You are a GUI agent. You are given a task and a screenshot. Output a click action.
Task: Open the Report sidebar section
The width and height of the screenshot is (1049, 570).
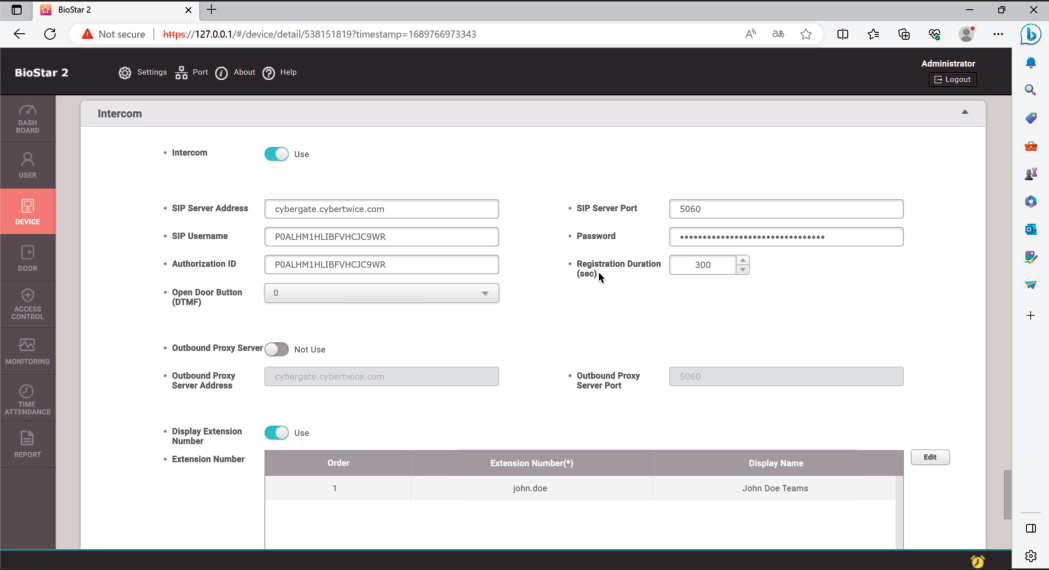point(27,444)
